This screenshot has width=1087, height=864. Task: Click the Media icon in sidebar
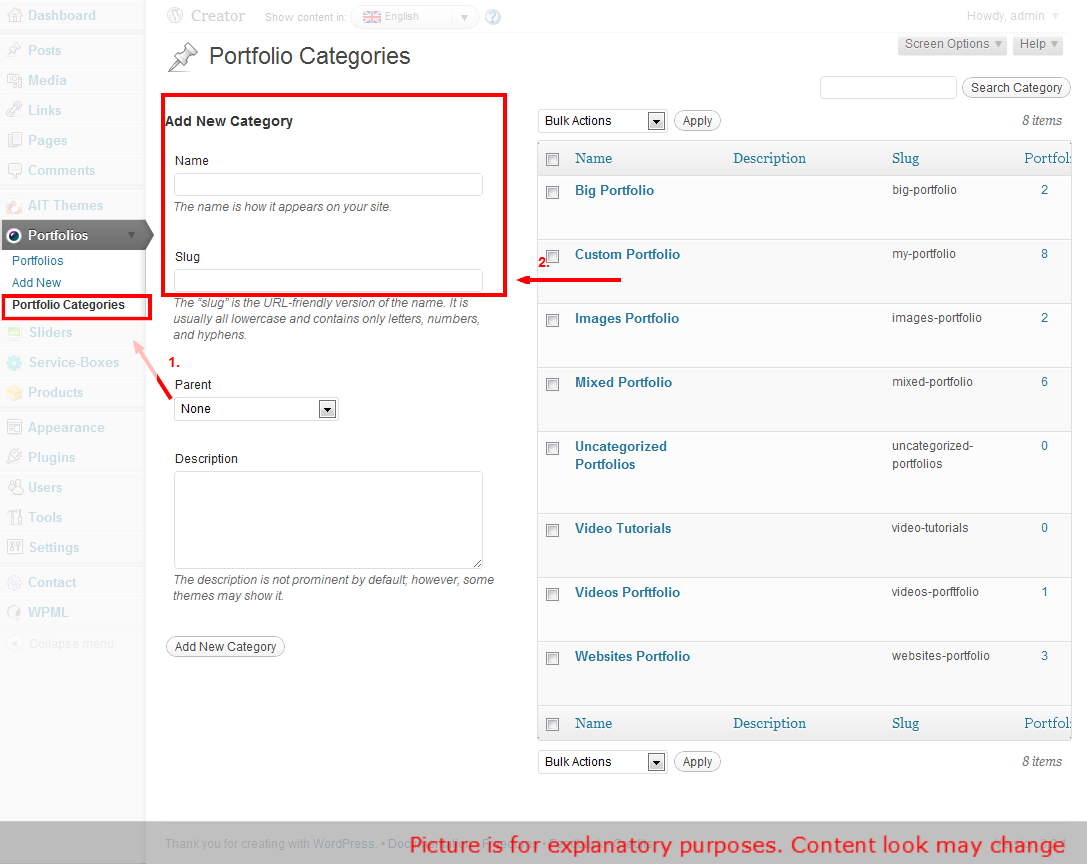pos(14,80)
